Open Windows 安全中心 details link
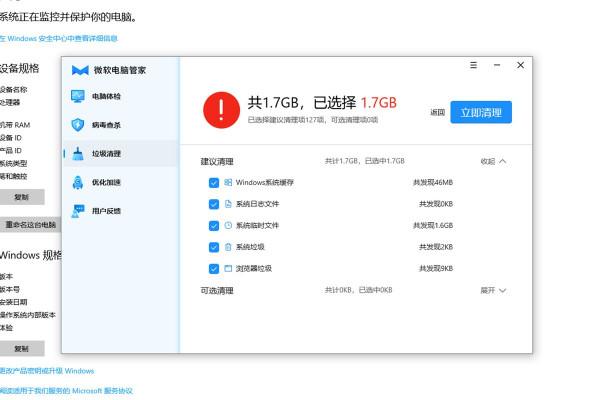Viewport: 600px width, 400px height. 59,39
